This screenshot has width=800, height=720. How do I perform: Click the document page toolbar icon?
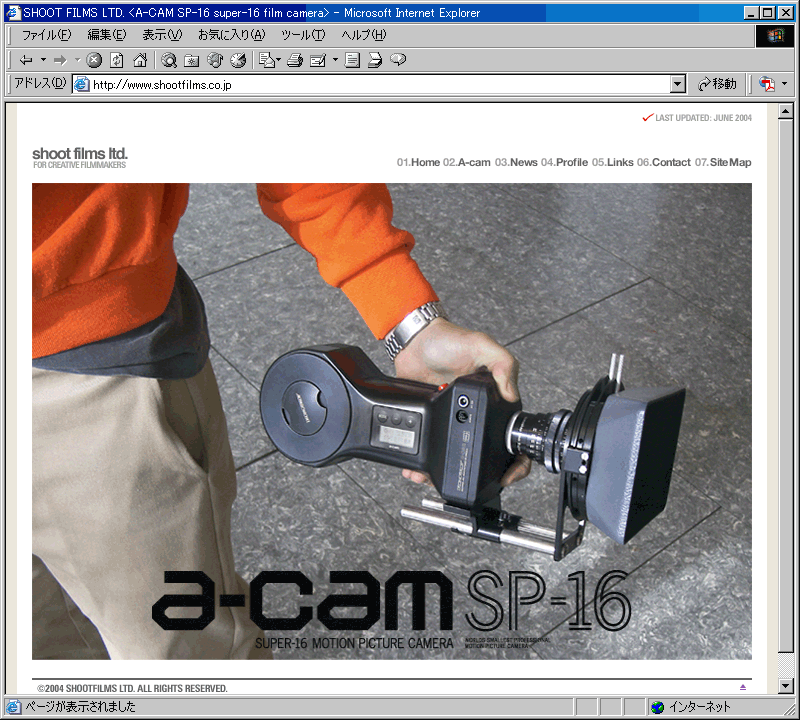(x=352, y=60)
